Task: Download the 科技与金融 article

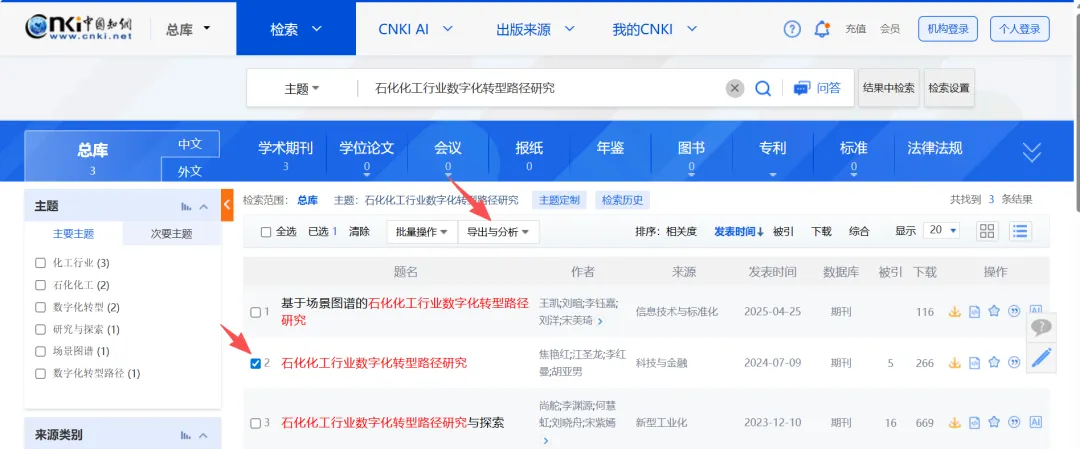Action: [x=955, y=362]
